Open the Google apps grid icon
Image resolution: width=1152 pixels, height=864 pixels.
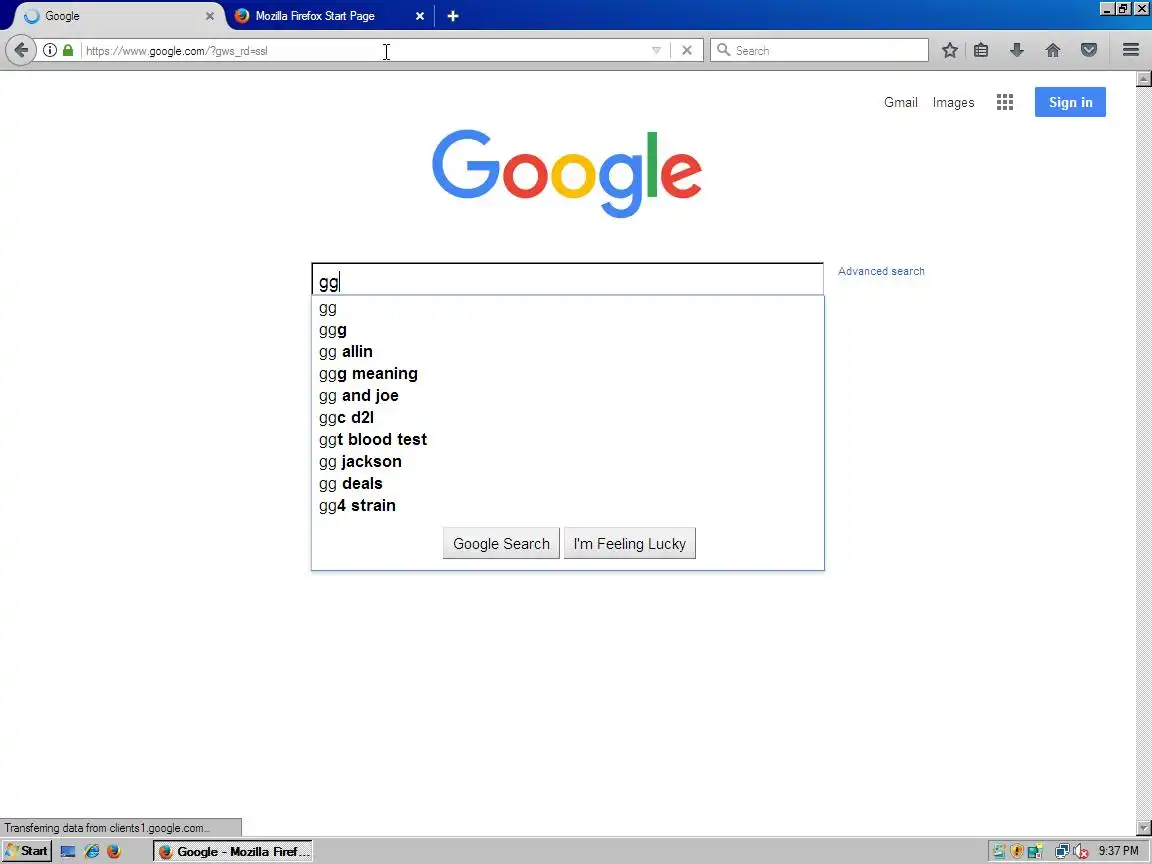[x=1004, y=102]
